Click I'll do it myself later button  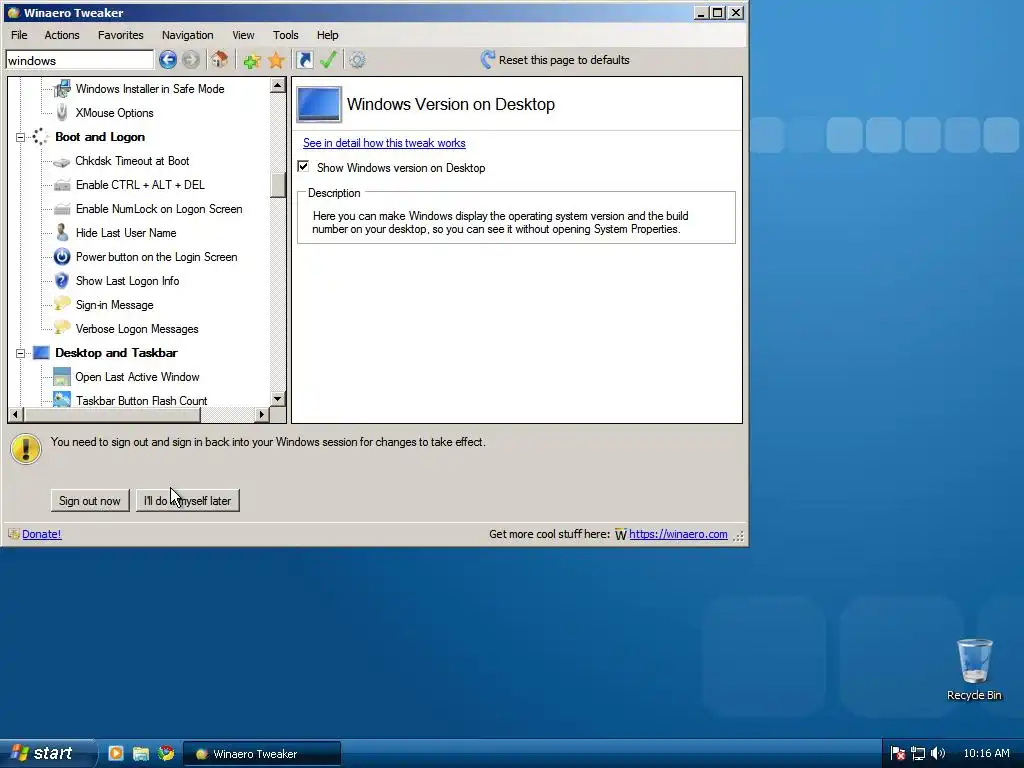[x=187, y=500]
